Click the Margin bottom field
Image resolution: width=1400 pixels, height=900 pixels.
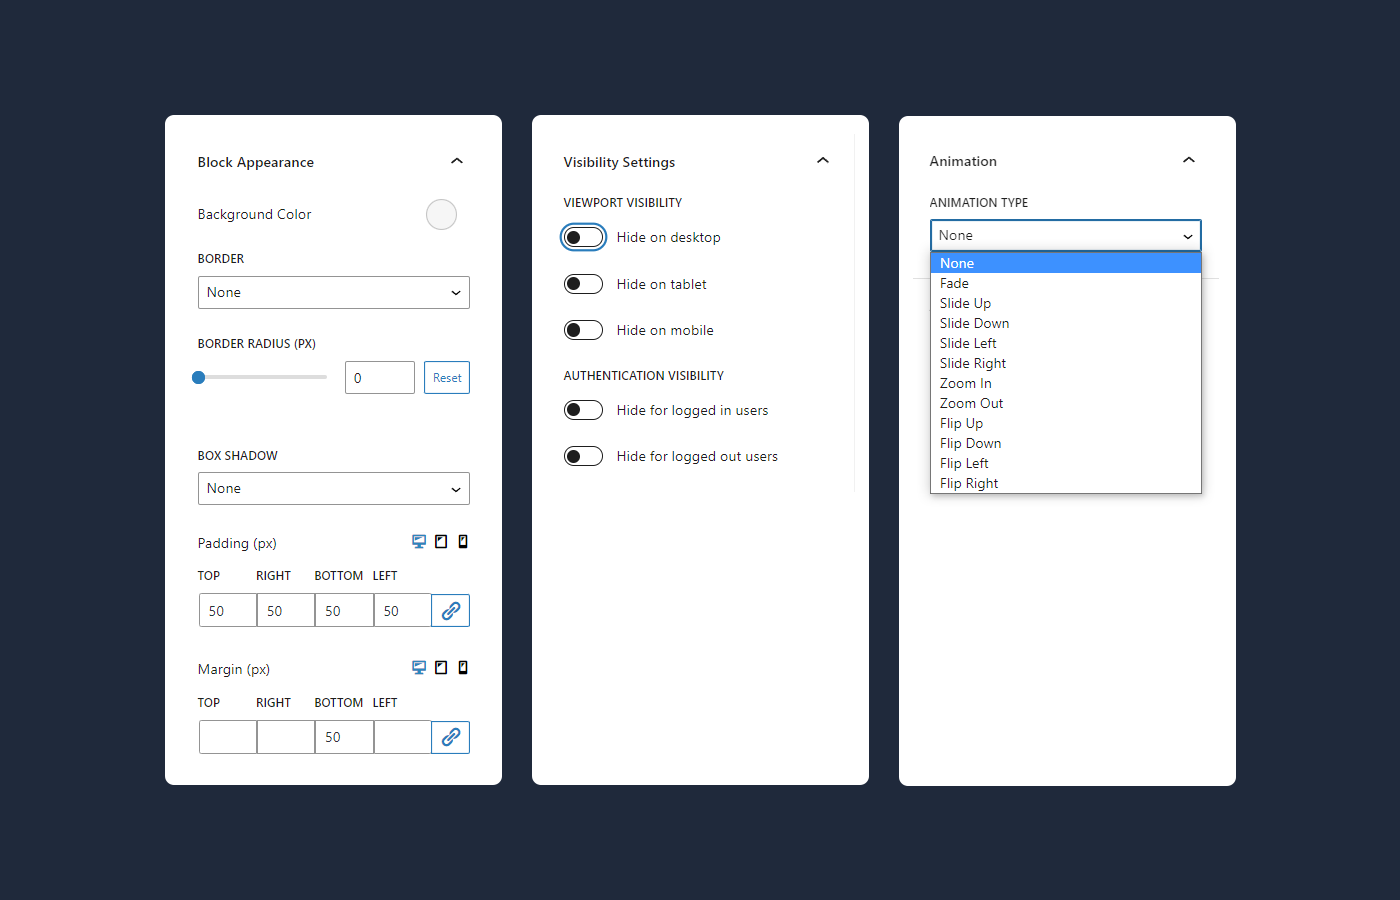[x=344, y=737]
